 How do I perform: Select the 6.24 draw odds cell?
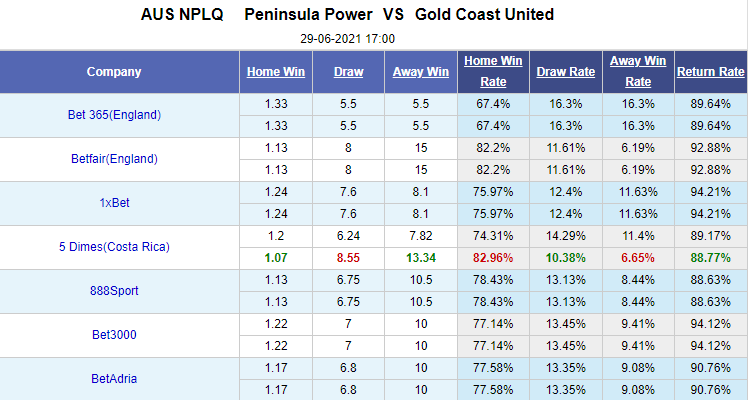348,236
